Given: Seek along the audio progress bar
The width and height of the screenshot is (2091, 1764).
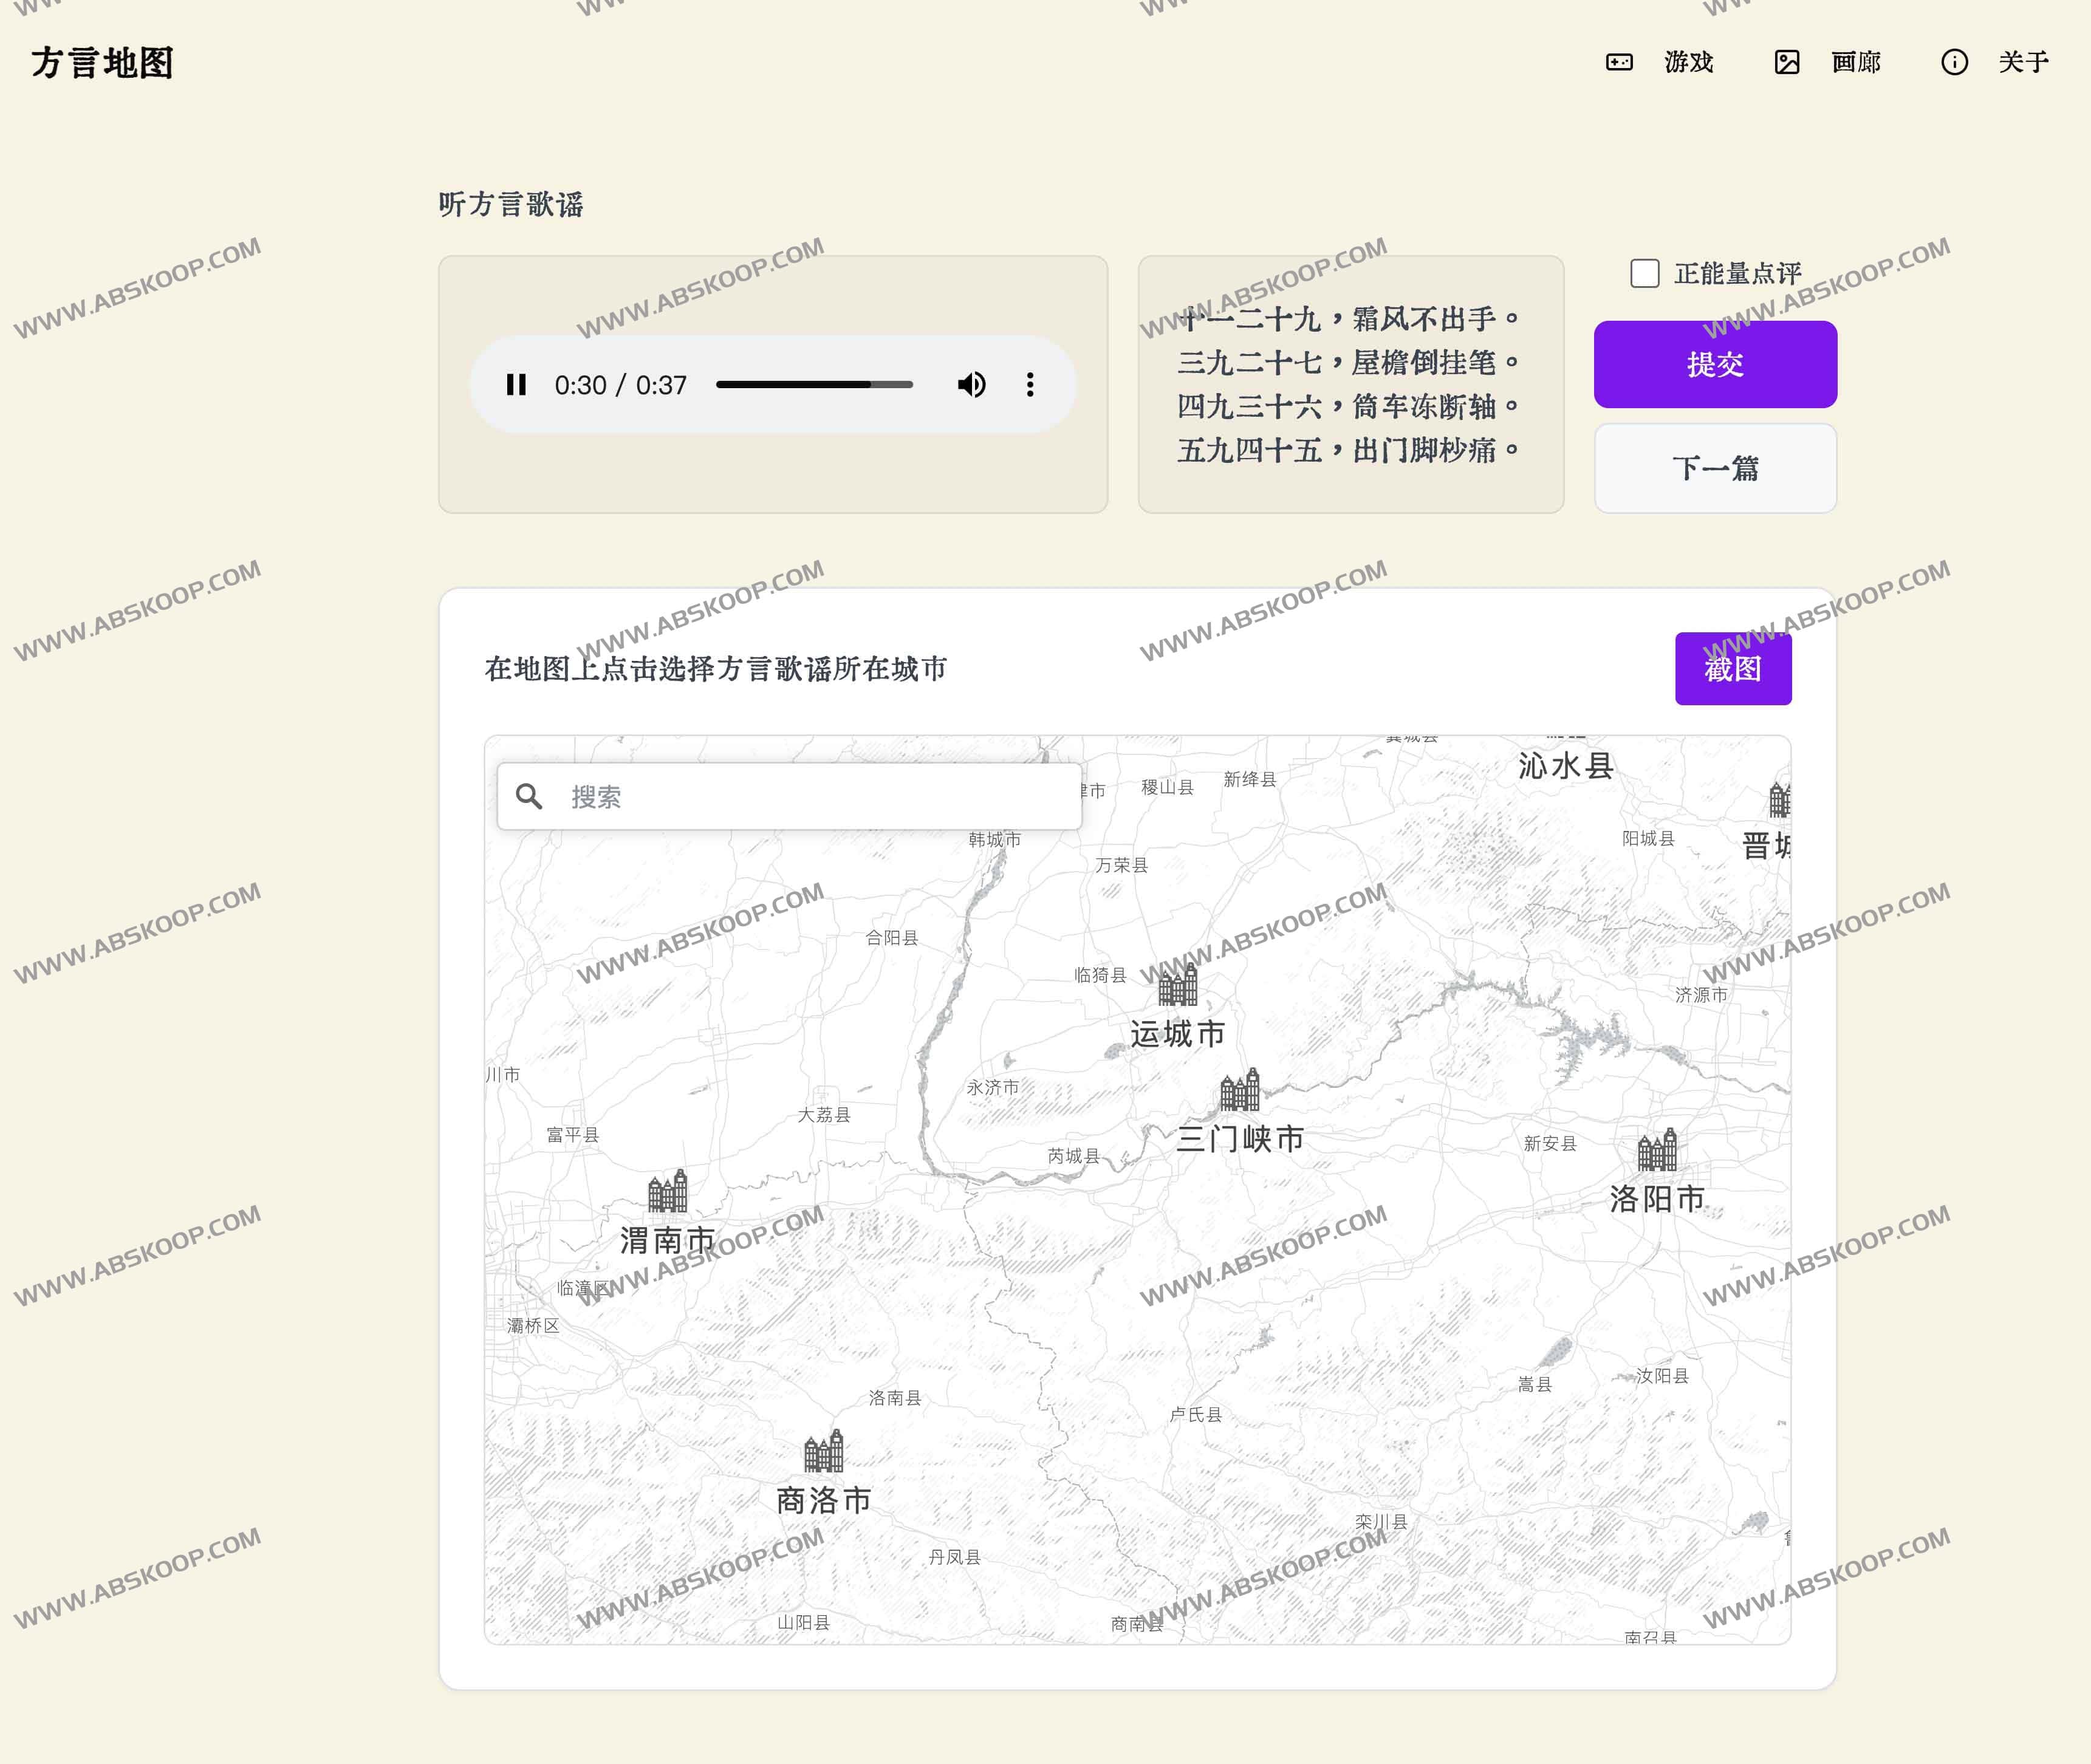Looking at the screenshot, I should (x=814, y=385).
